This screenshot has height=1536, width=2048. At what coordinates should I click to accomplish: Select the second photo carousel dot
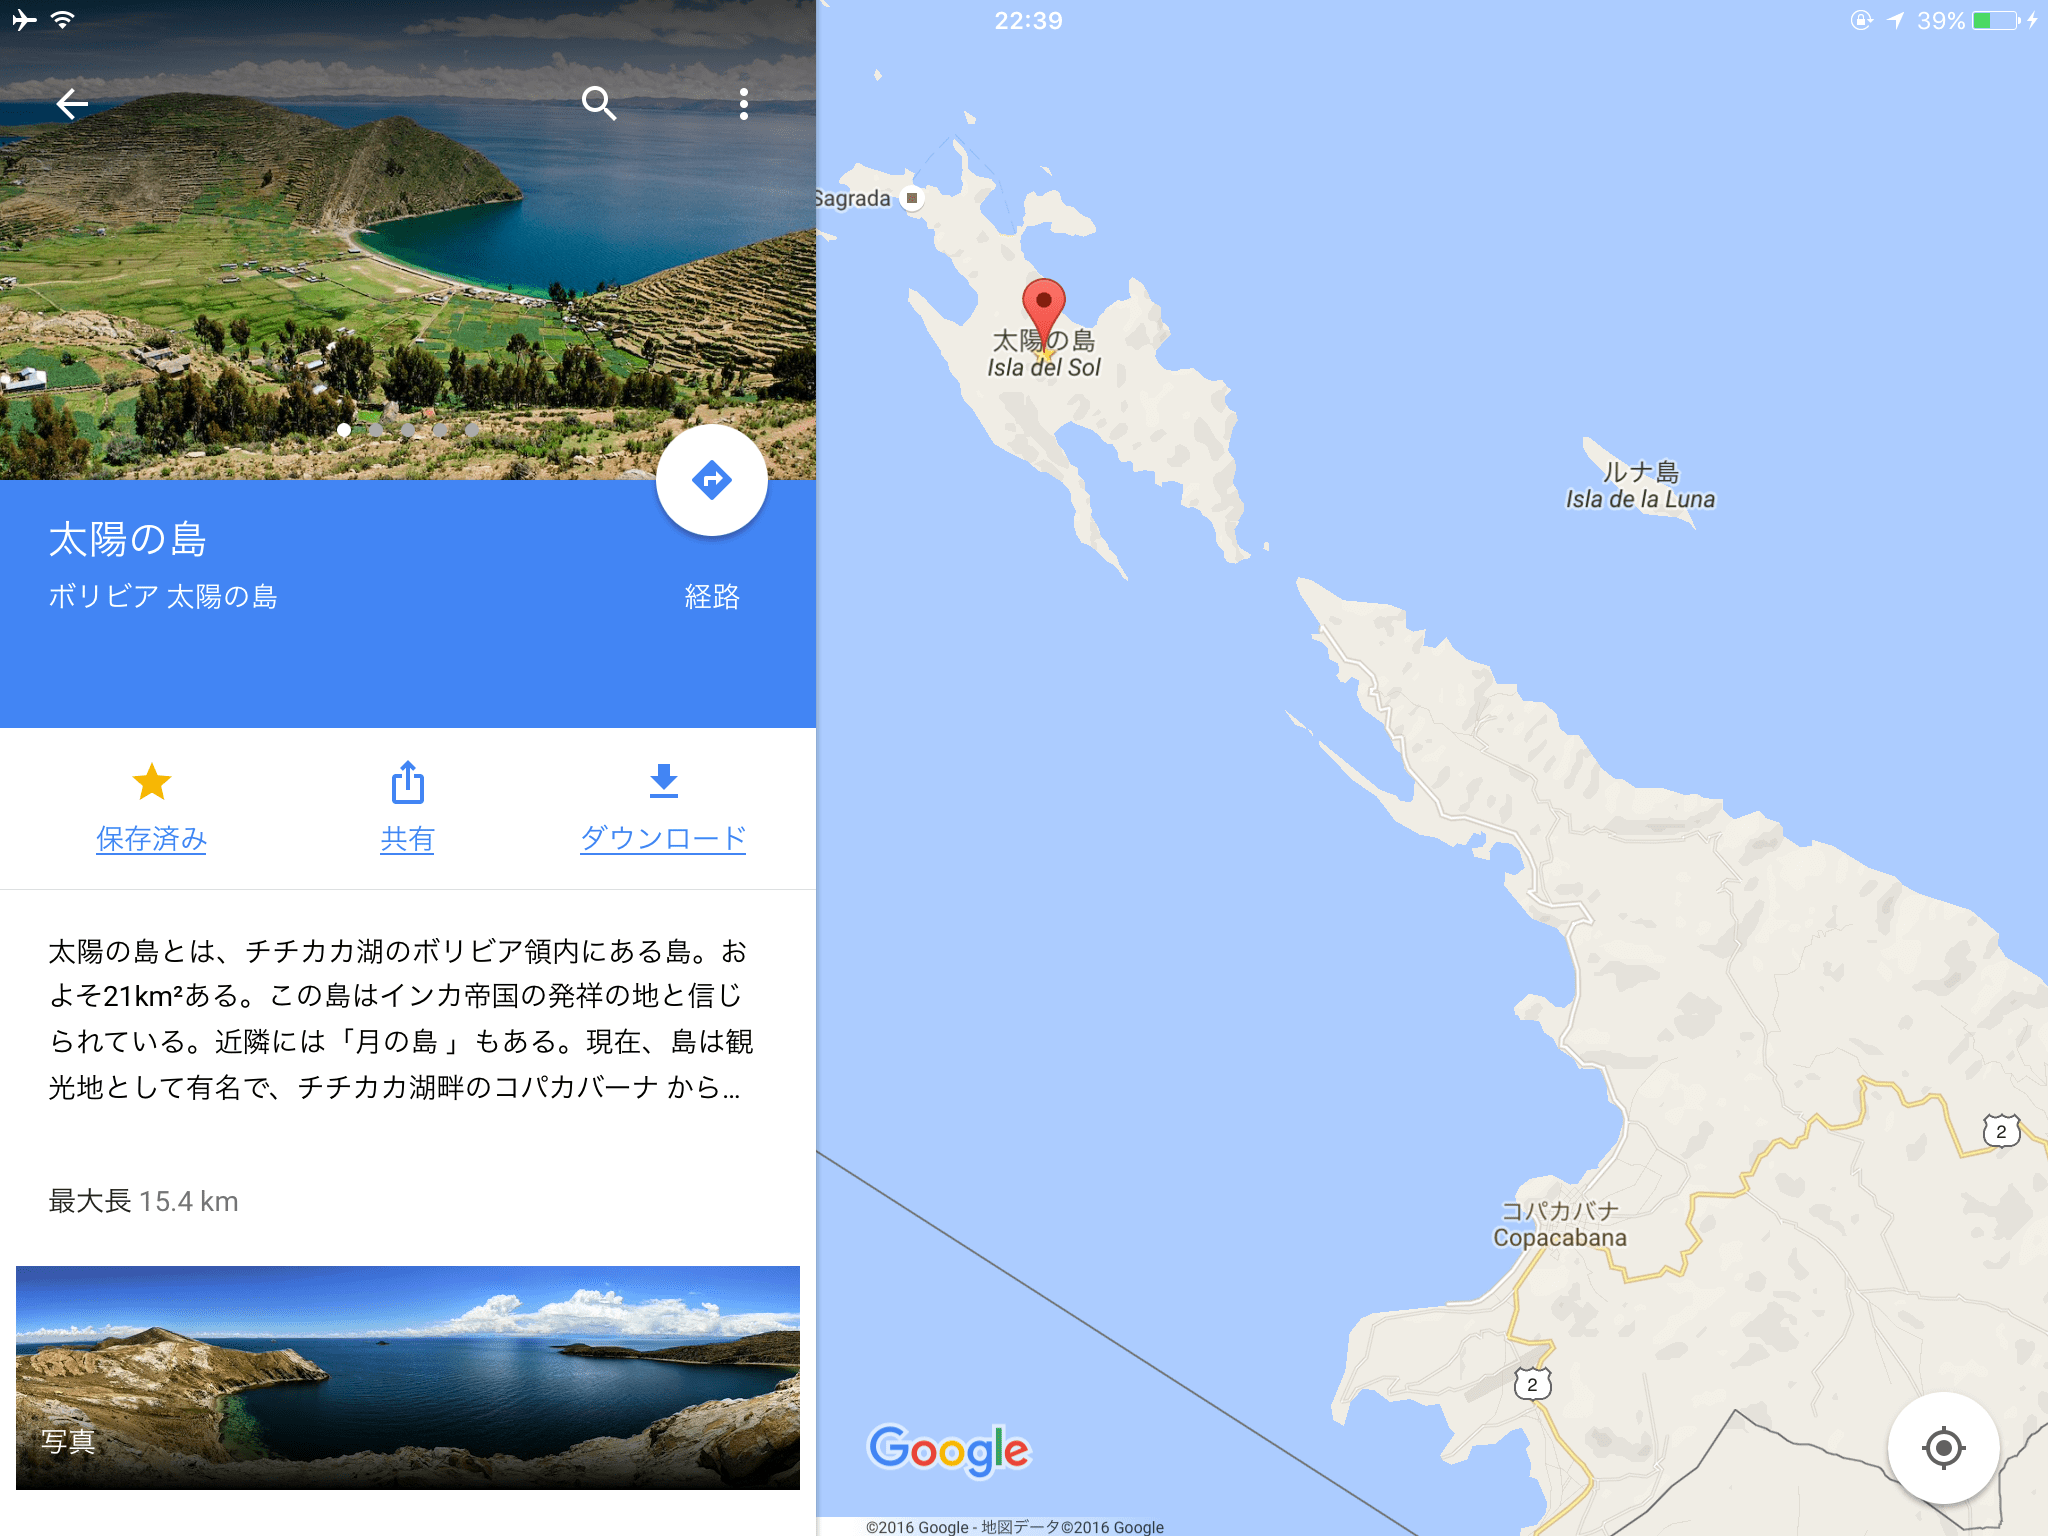[376, 430]
